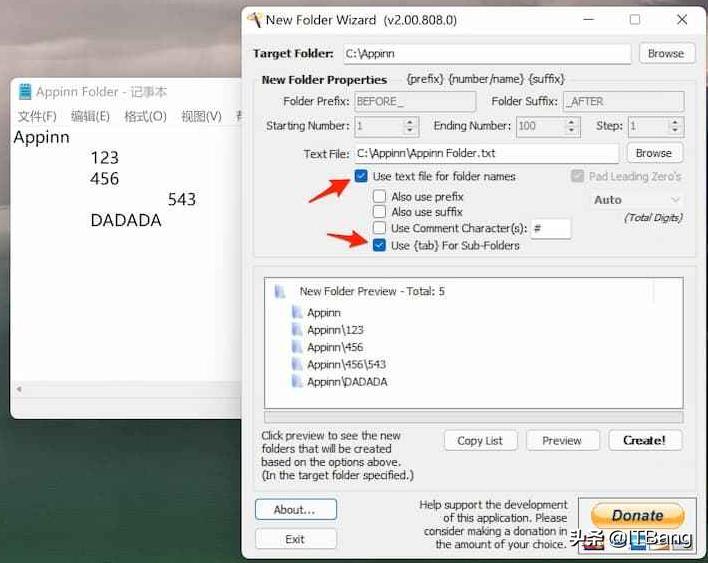This screenshot has width=708, height=563.
Task: Maximize the New Folder Wizard window
Action: 635,19
